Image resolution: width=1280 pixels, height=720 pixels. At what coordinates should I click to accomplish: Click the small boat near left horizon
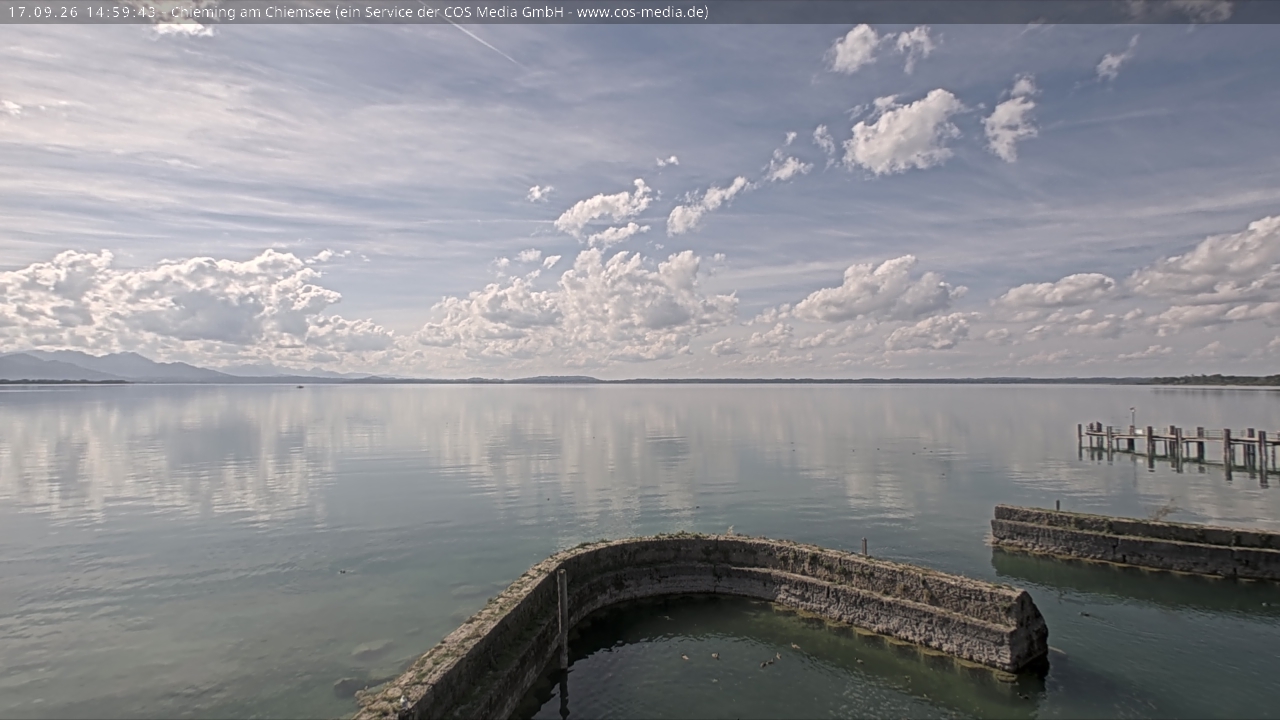(x=298, y=386)
